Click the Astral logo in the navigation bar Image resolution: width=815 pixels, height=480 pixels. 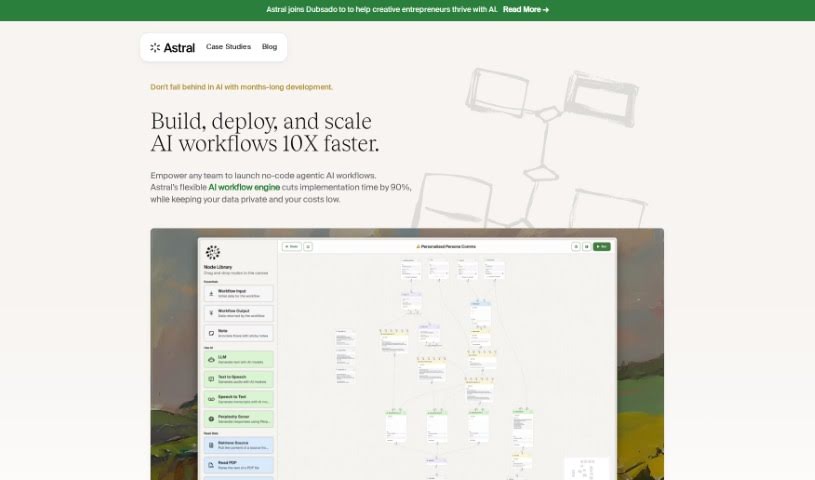[x=172, y=47]
